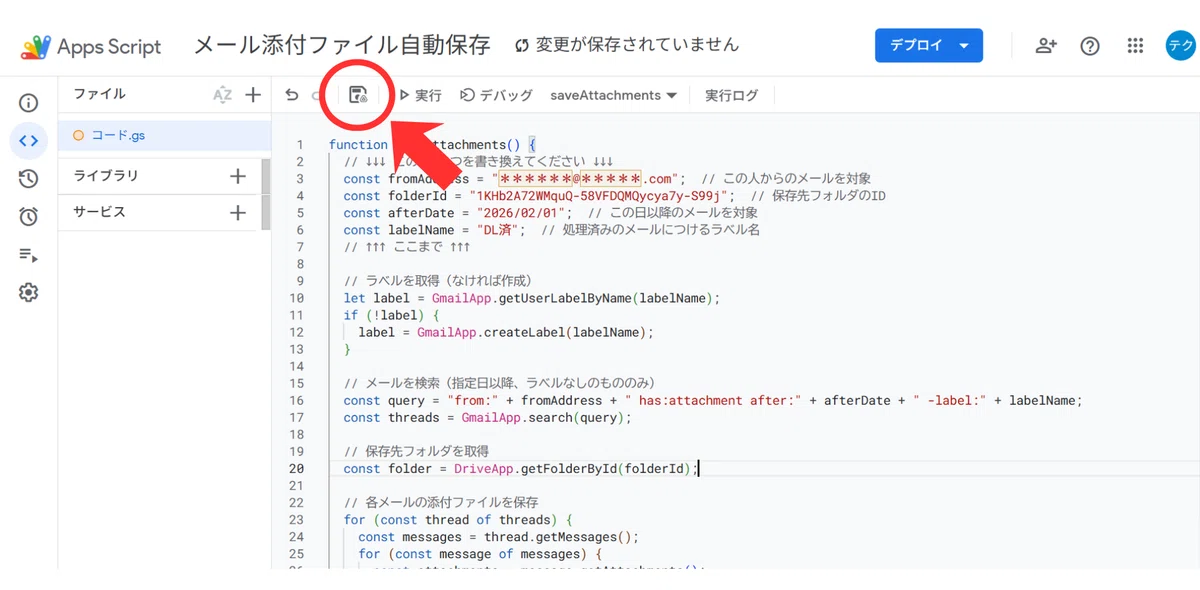
Task: Open the テク account avatar
Action: (1180, 46)
